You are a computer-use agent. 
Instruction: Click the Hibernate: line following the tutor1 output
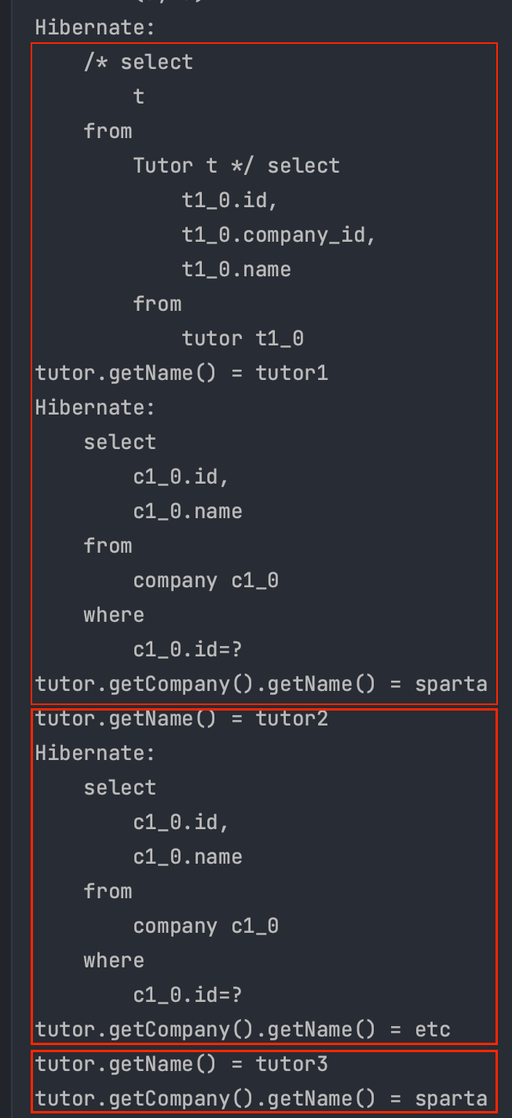[96, 408]
